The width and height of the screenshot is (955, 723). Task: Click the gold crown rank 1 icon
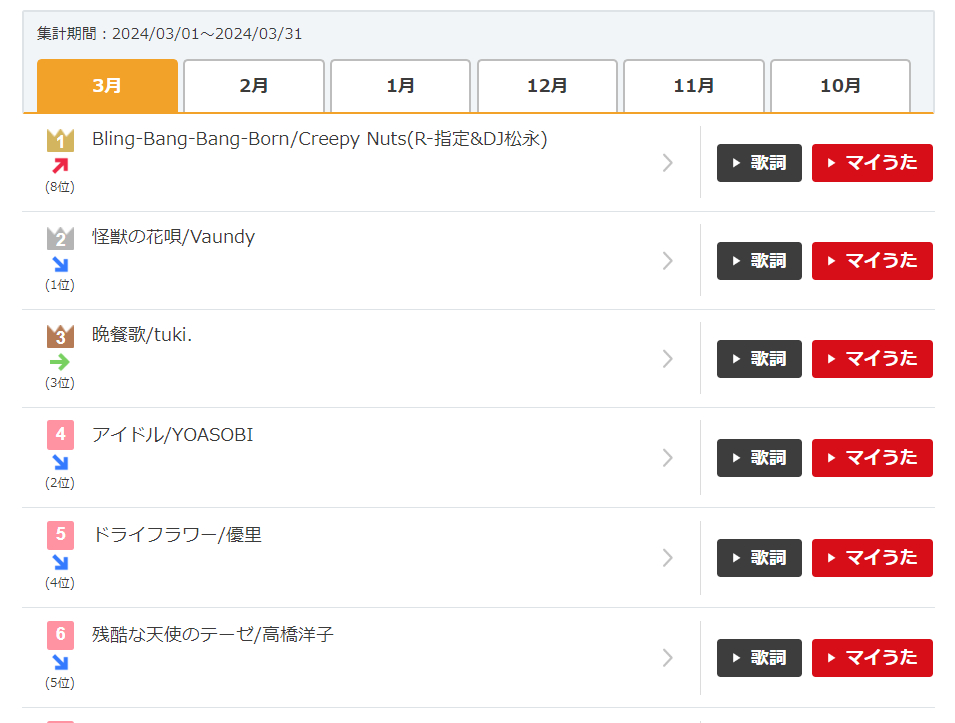[x=60, y=140]
